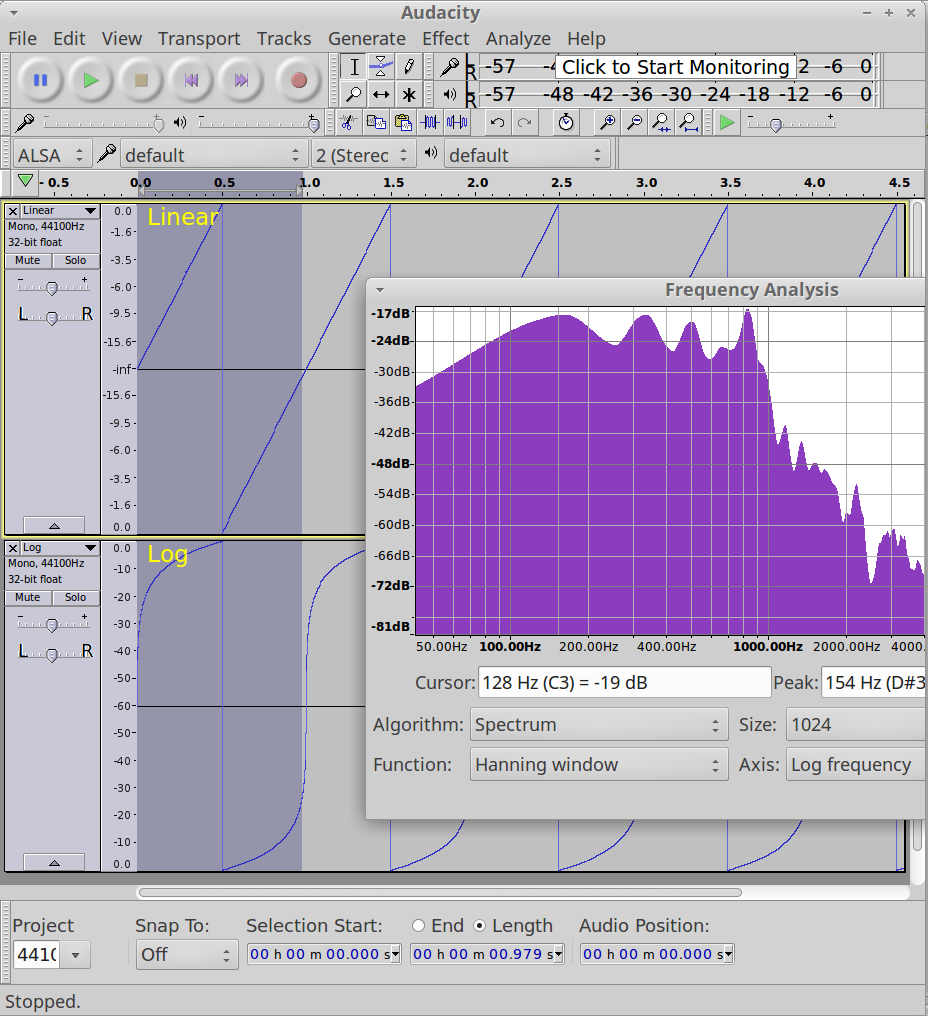Solo the Log track
The height and width of the screenshot is (1016, 928).
coord(75,597)
